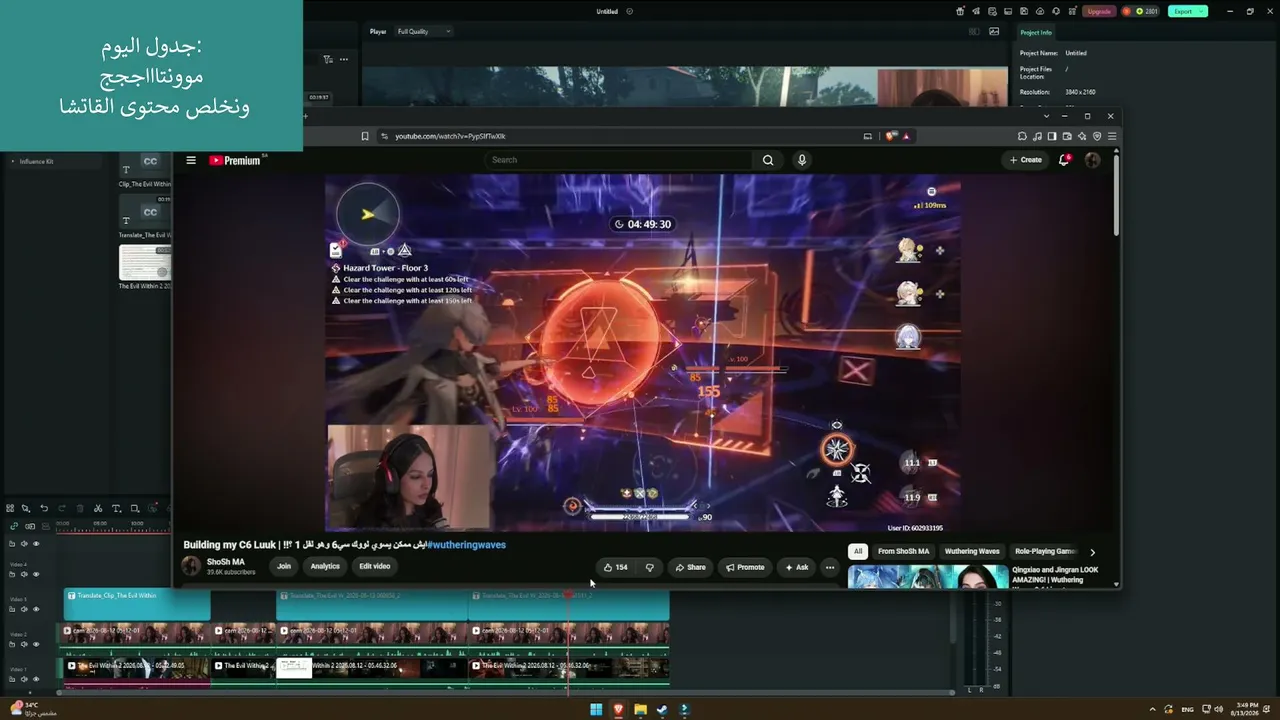Select the Translate_Clip_The Evil Within subtitle clip
Viewport: 1280px width, 720px height.
[137, 606]
